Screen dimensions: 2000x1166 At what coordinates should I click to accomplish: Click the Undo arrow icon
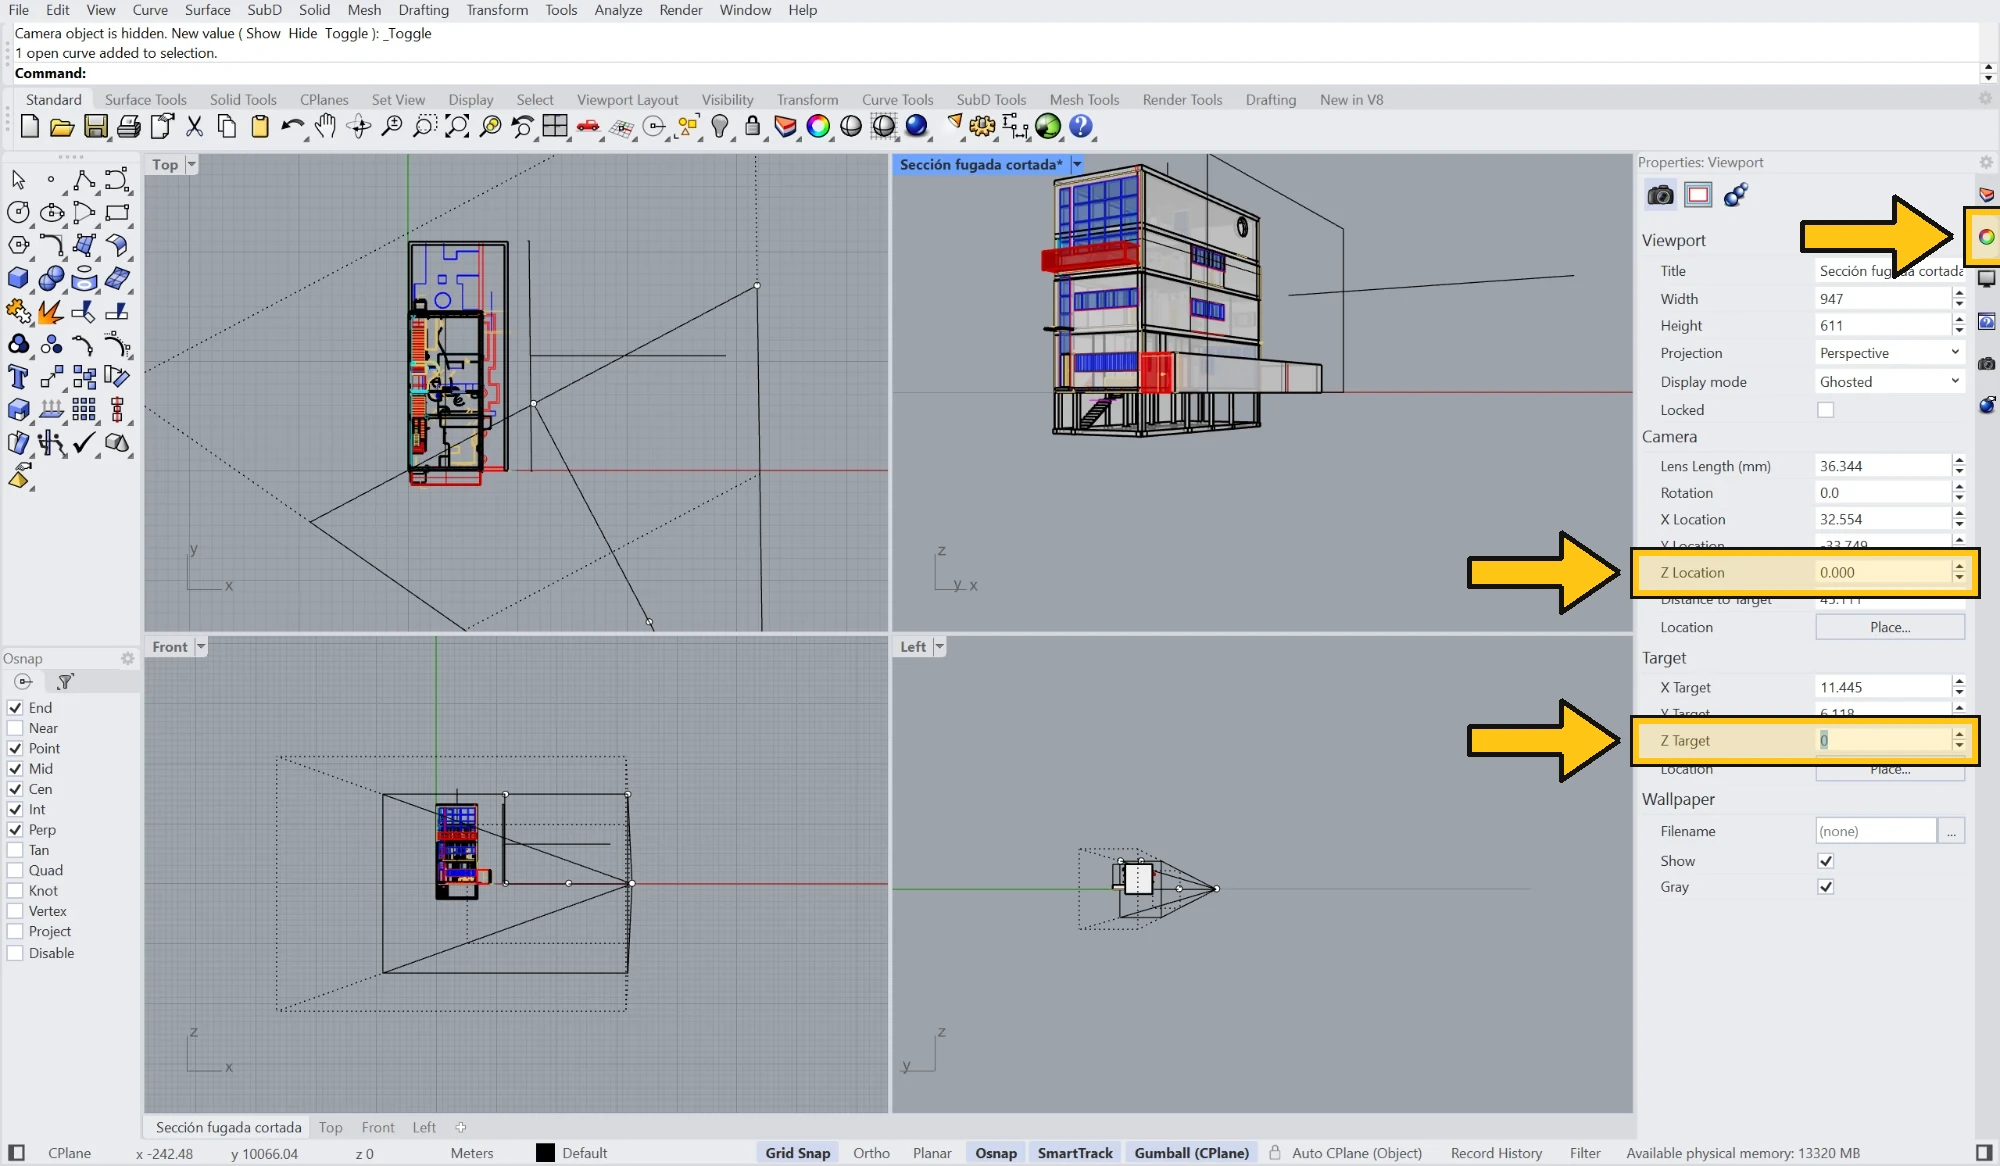(292, 127)
